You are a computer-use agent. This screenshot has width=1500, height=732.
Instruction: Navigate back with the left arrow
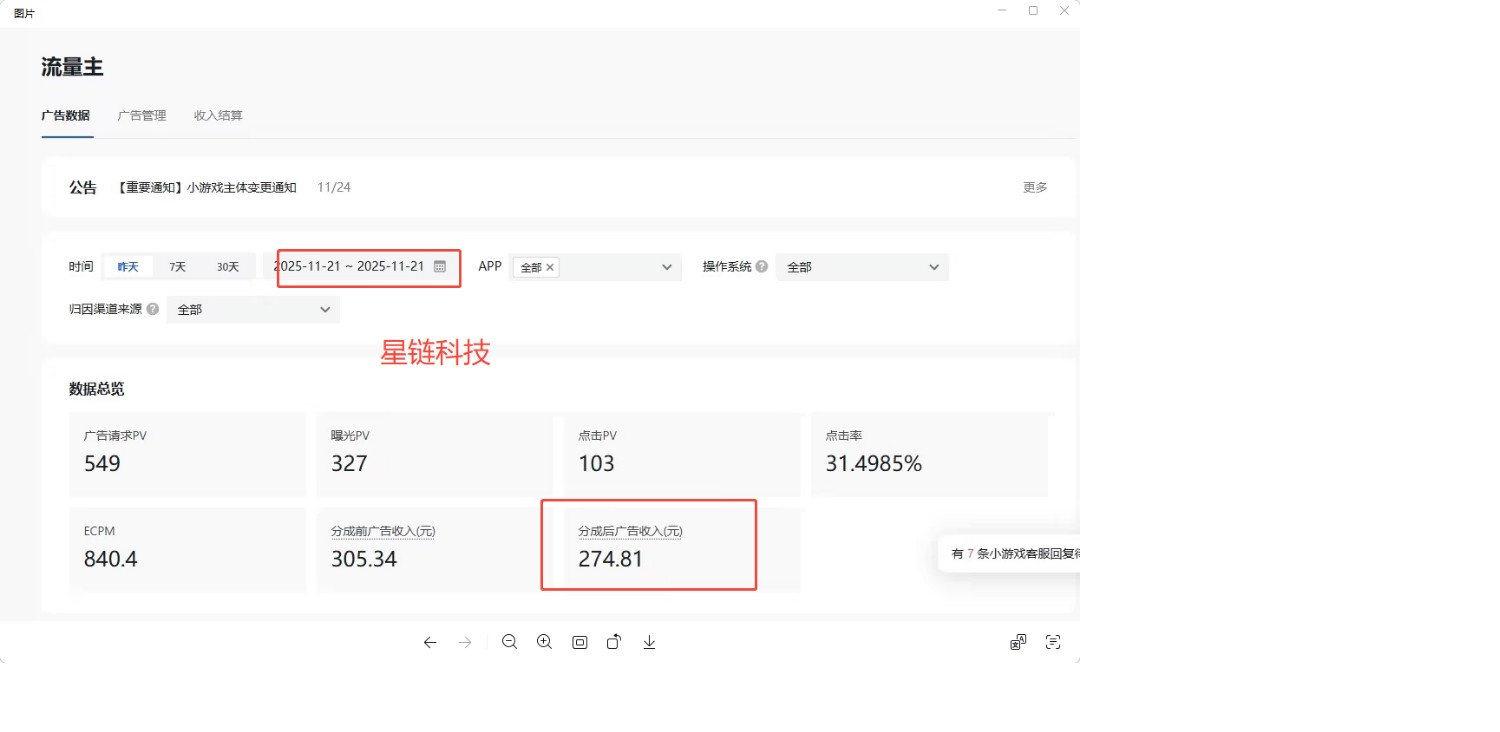point(430,642)
